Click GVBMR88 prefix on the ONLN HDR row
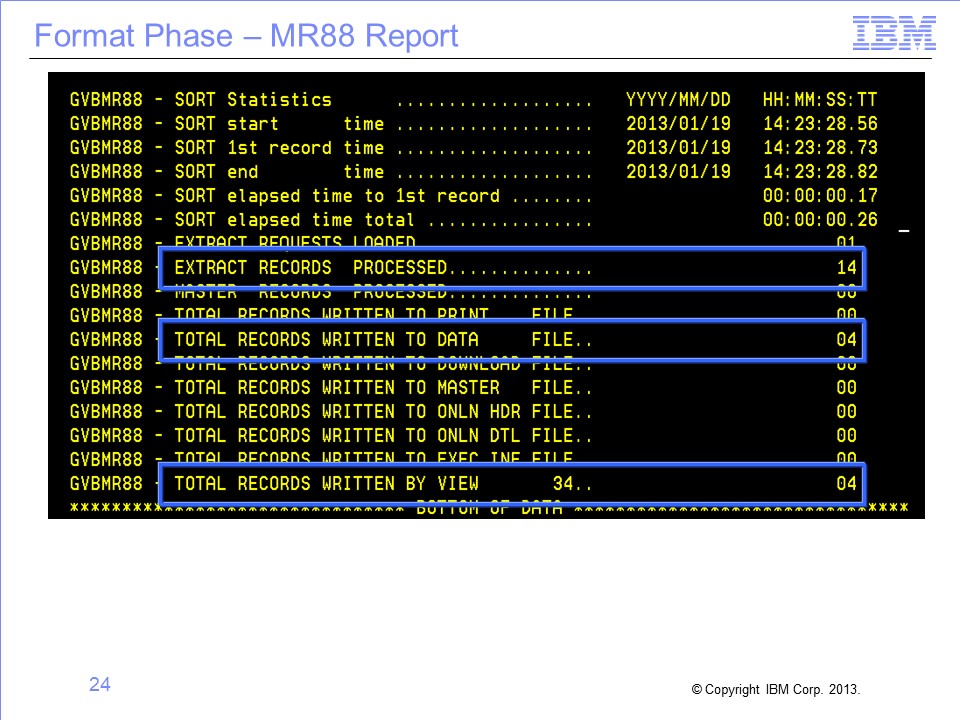Image resolution: width=960 pixels, height=720 pixels. click(x=106, y=411)
